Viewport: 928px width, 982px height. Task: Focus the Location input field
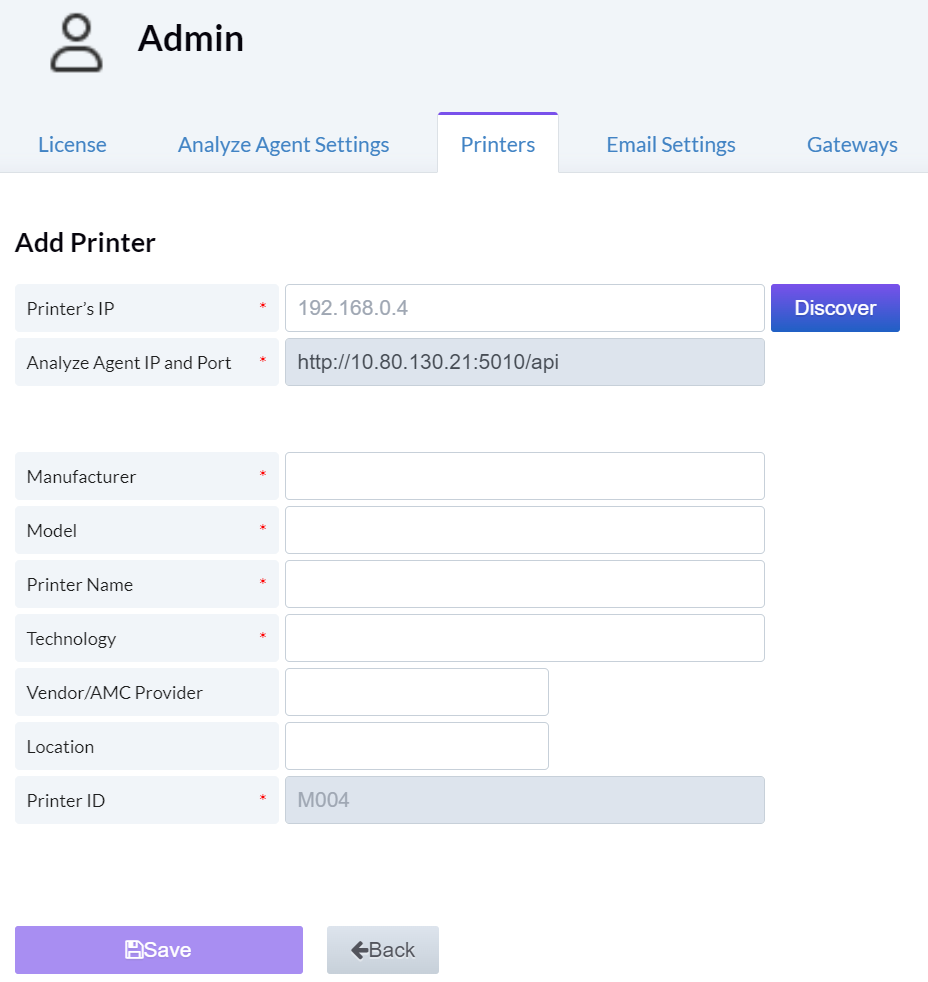tap(417, 746)
